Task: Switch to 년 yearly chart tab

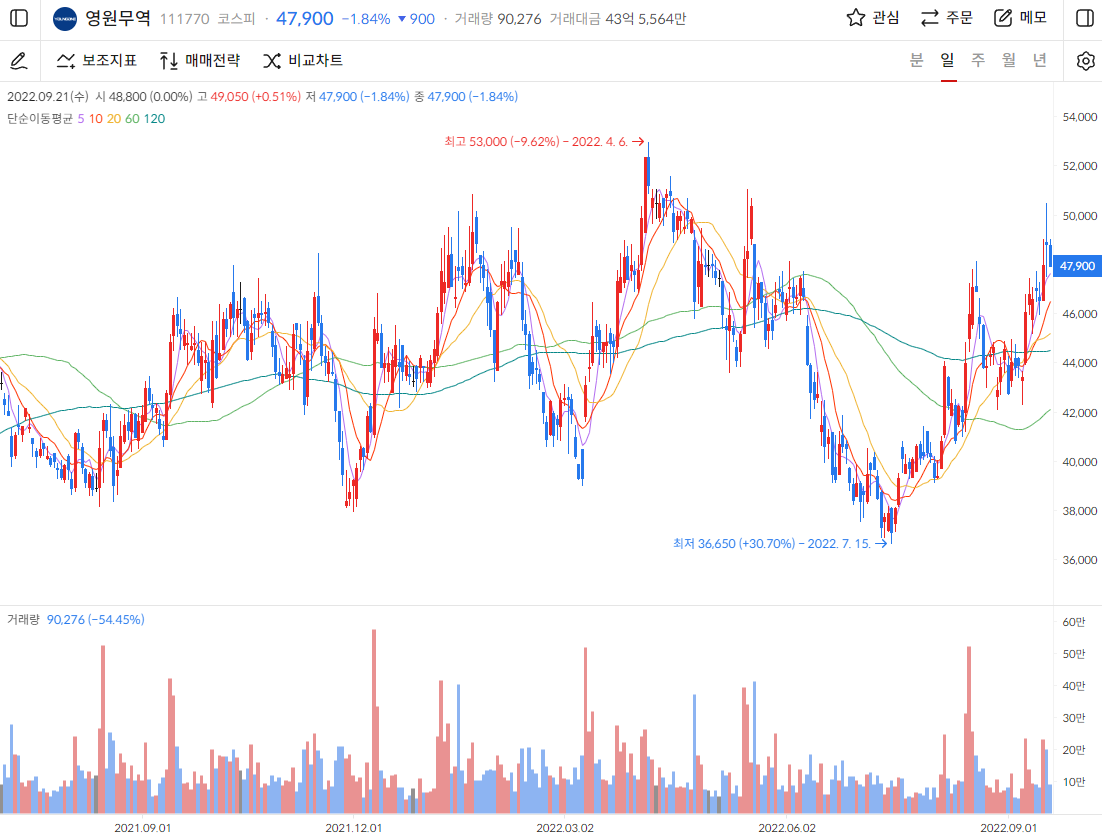Action: pyautogui.click(x=1040, y=60)
